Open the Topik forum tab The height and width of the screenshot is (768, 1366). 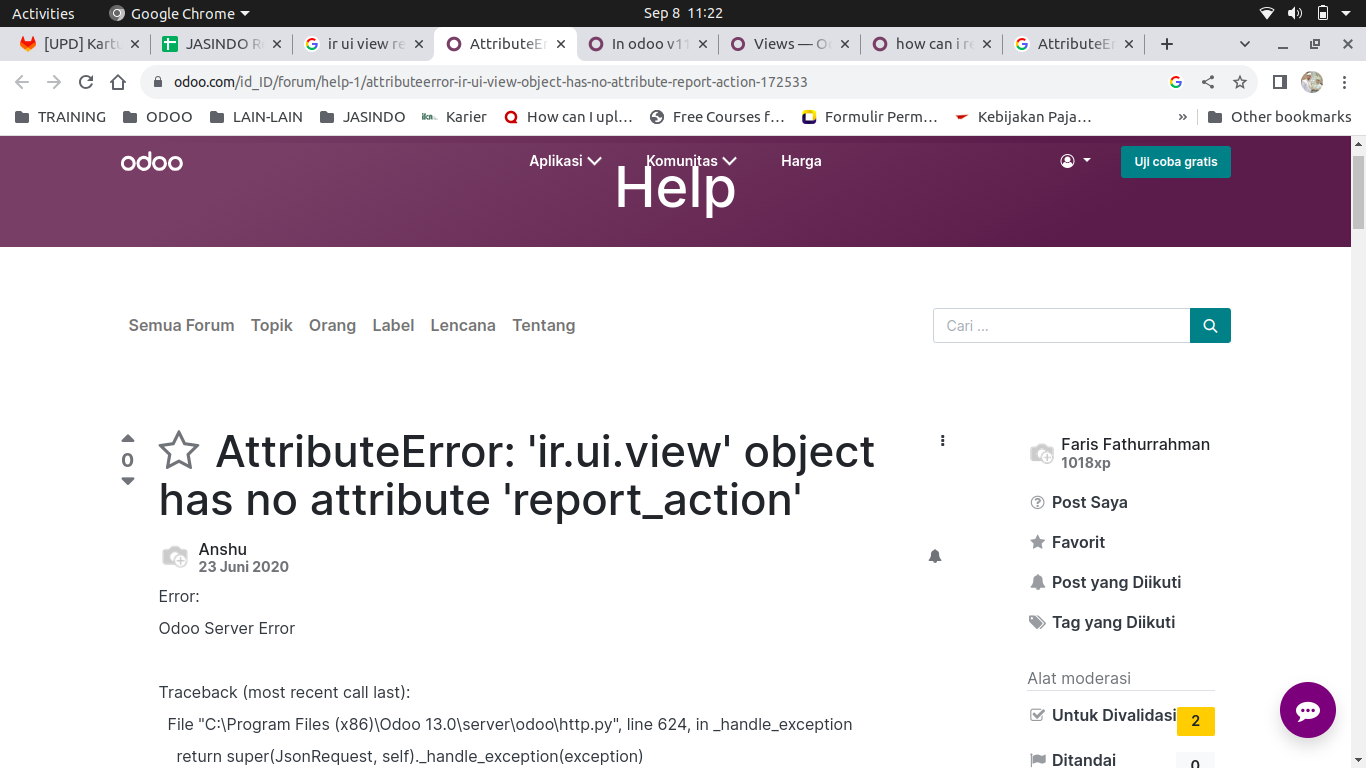(272, 325)
